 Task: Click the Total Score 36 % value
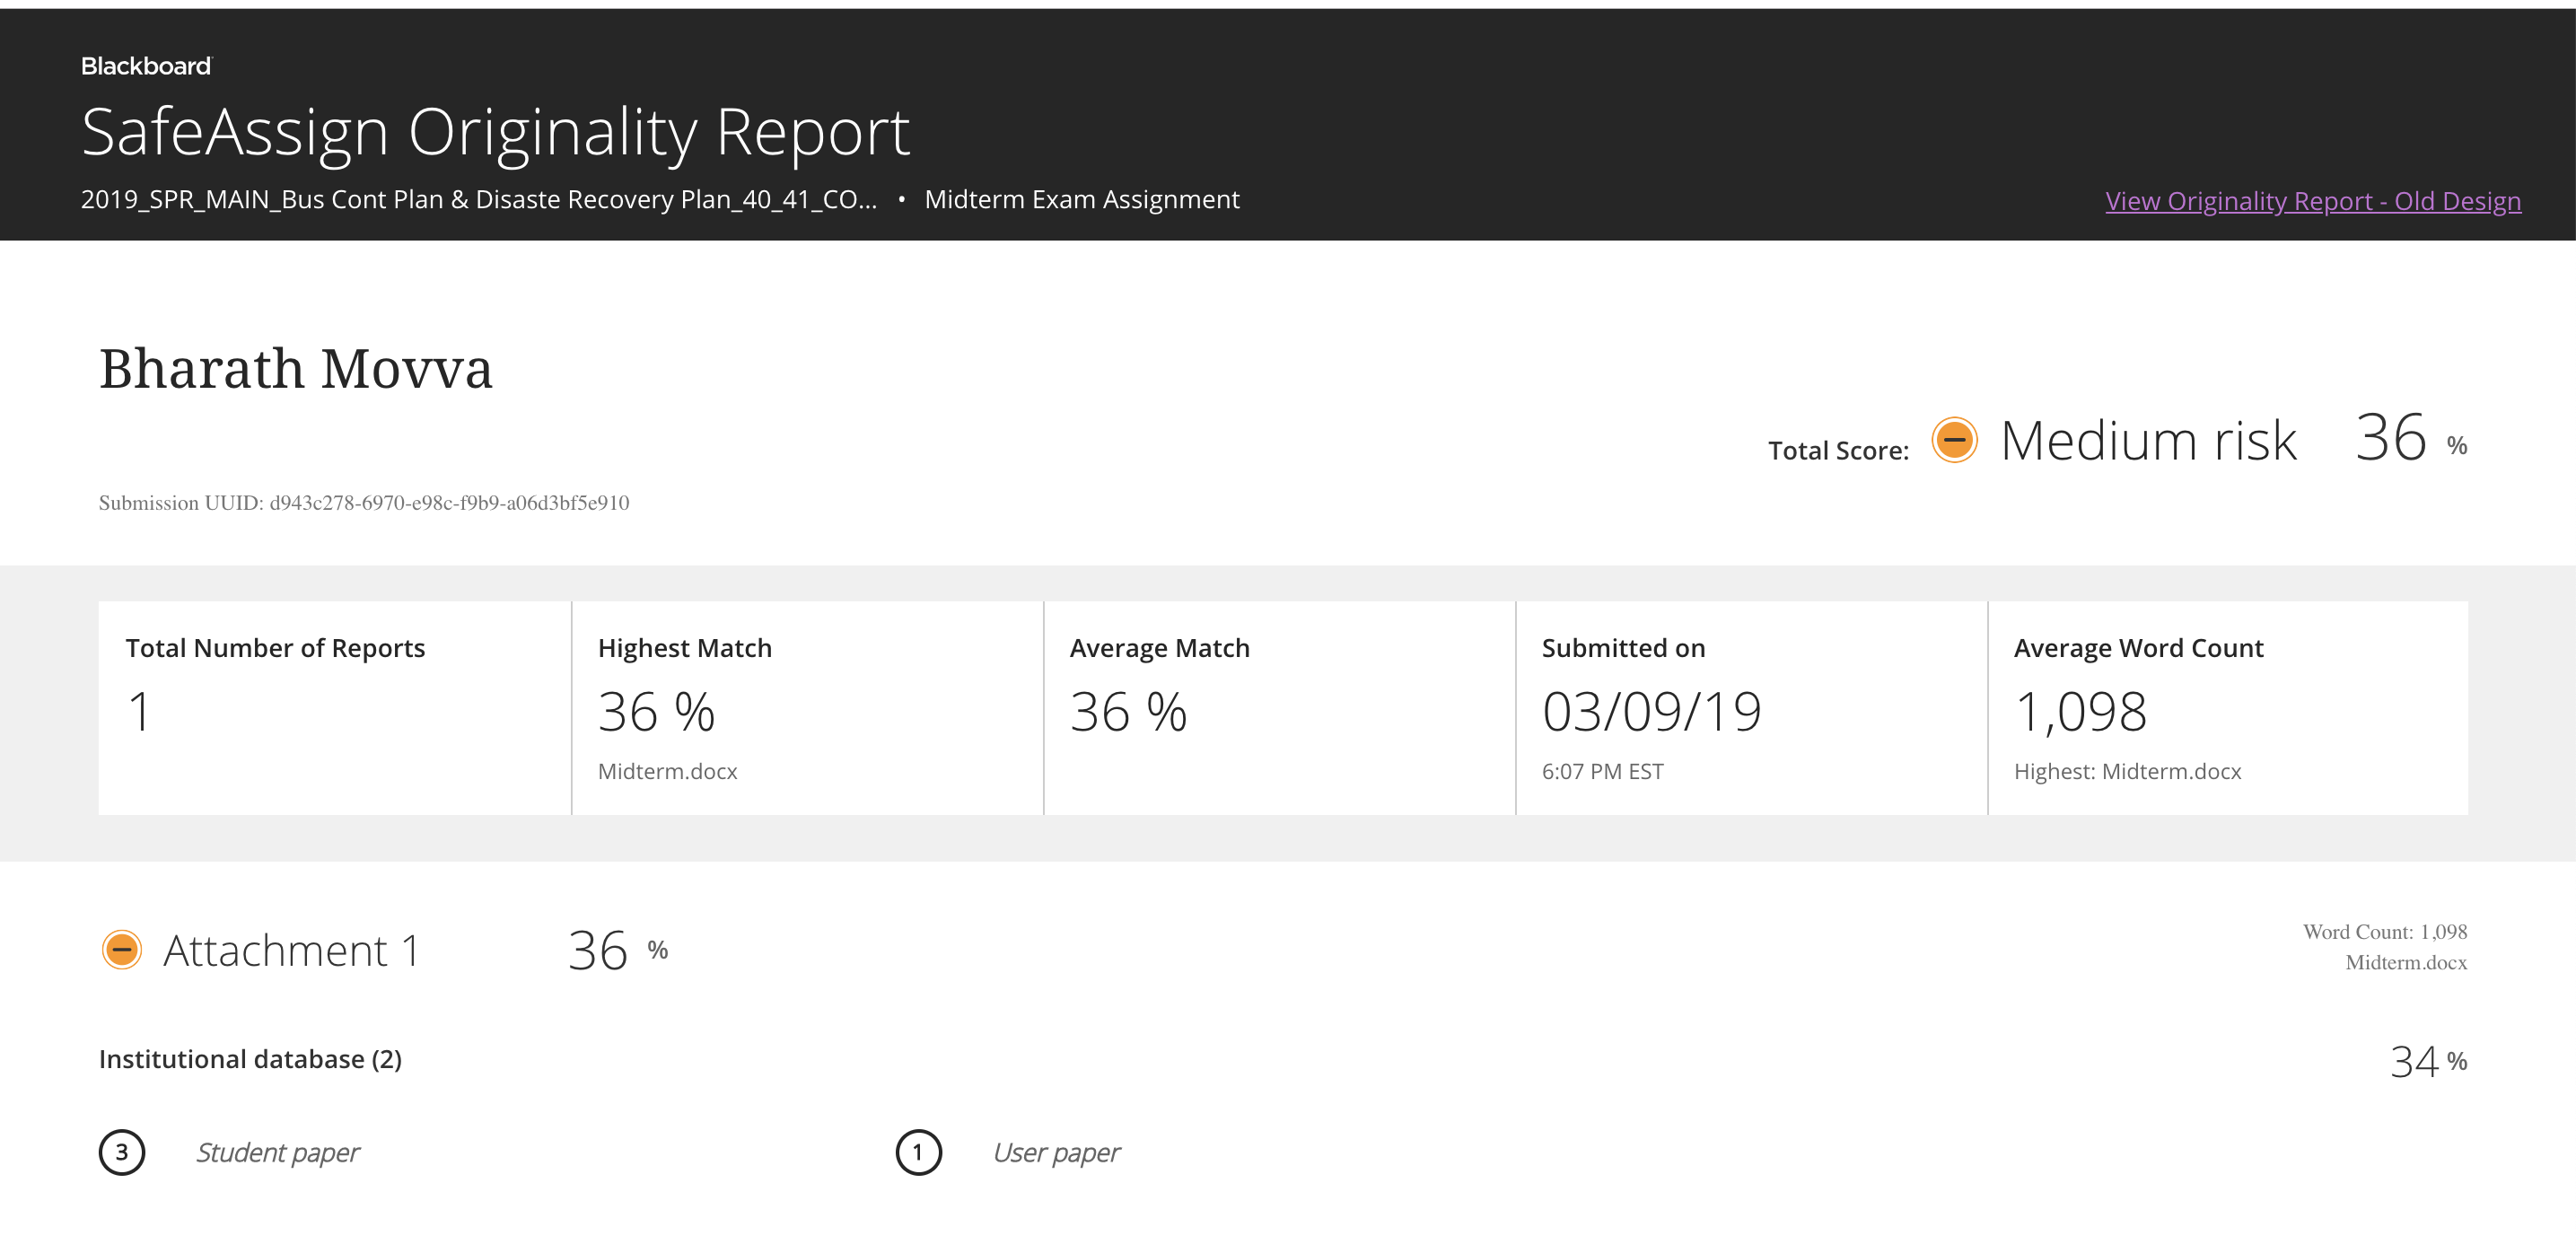(2411, 437)
